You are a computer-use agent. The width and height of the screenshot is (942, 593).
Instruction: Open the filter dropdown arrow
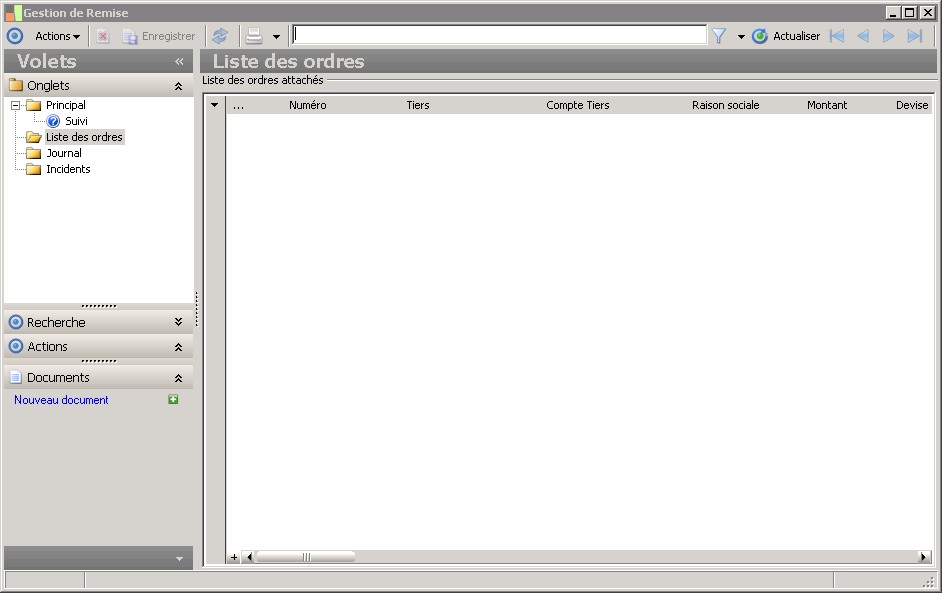coord(741,37)
